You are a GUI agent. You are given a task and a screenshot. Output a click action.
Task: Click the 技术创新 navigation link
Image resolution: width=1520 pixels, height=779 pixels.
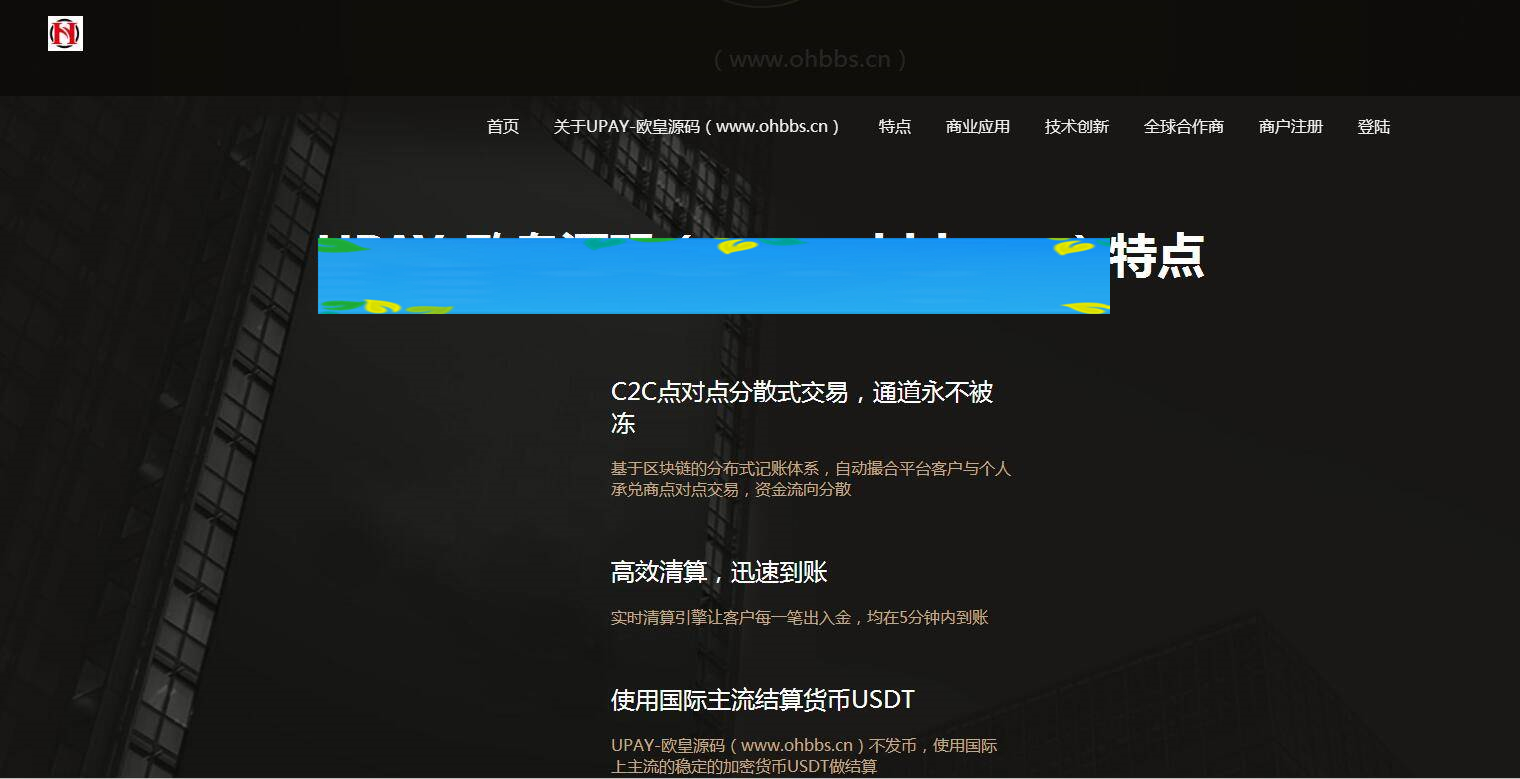click(1075, 126)
